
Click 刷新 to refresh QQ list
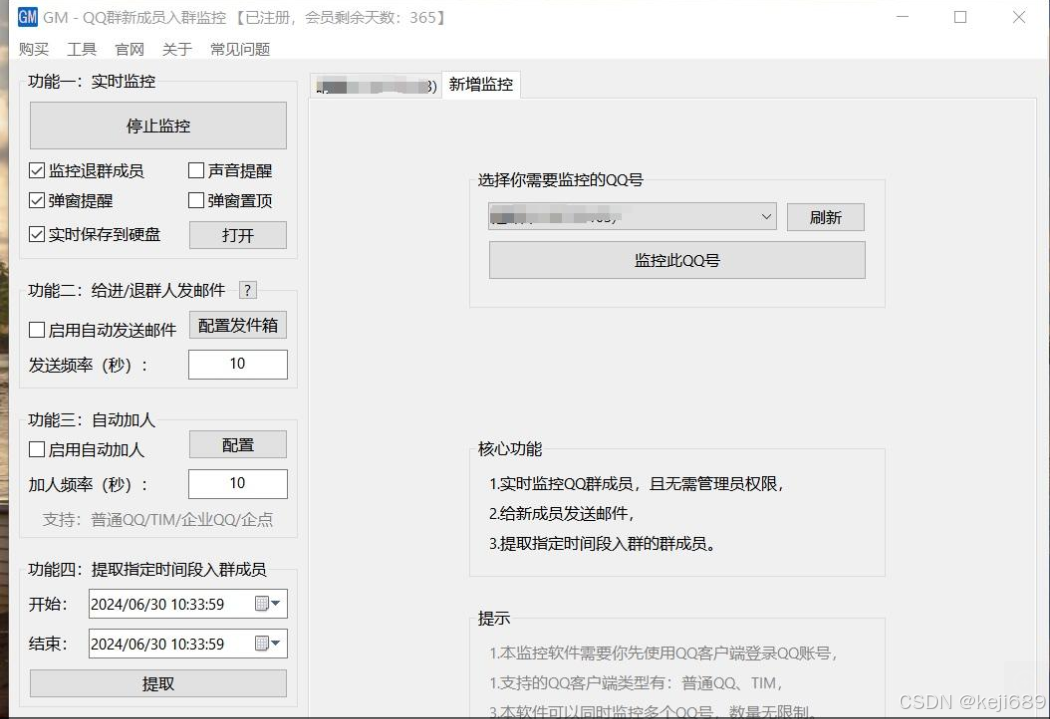826,217
